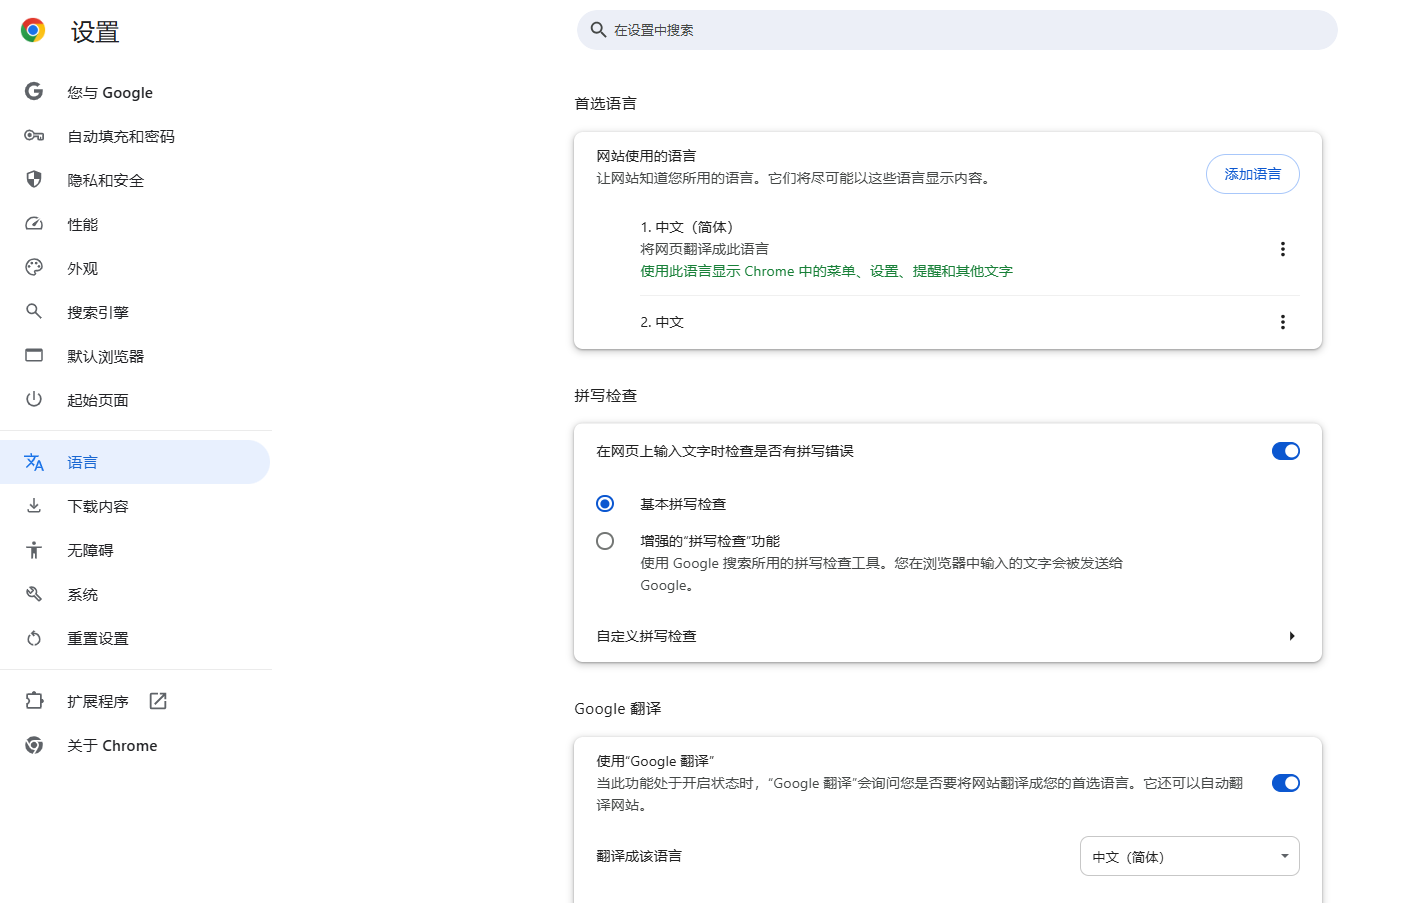Click Google 翻译 section heading

point(617,708)
